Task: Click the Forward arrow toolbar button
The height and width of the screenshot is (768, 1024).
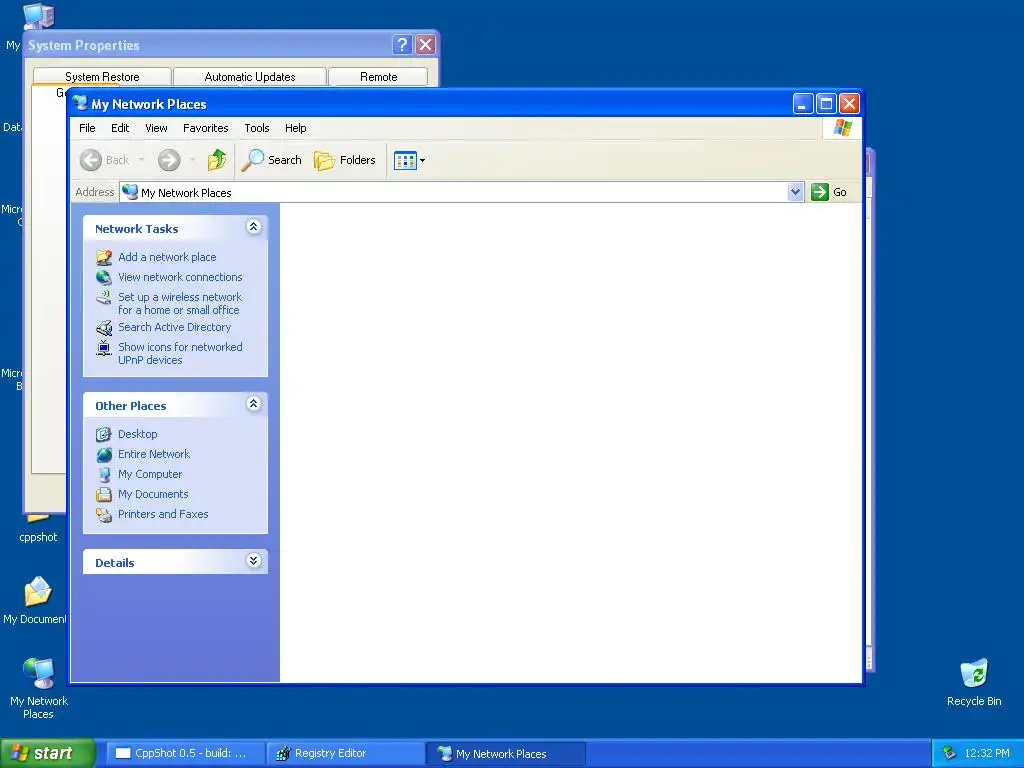Action: [x=169, y=160]
